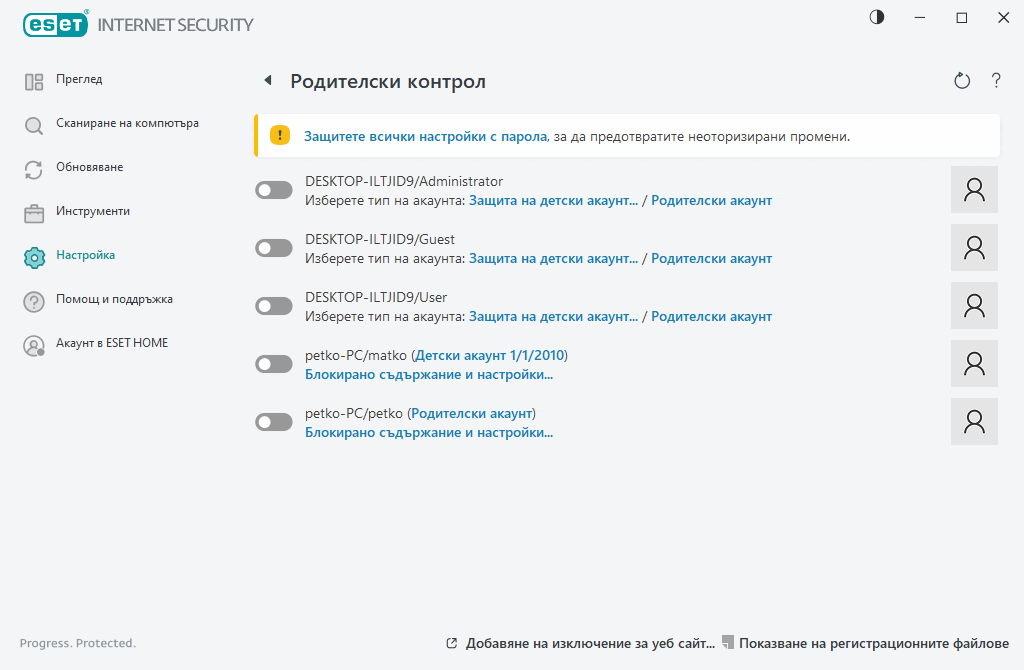
Task: Go back using the back arrow
Action: [x=268, y=80]
